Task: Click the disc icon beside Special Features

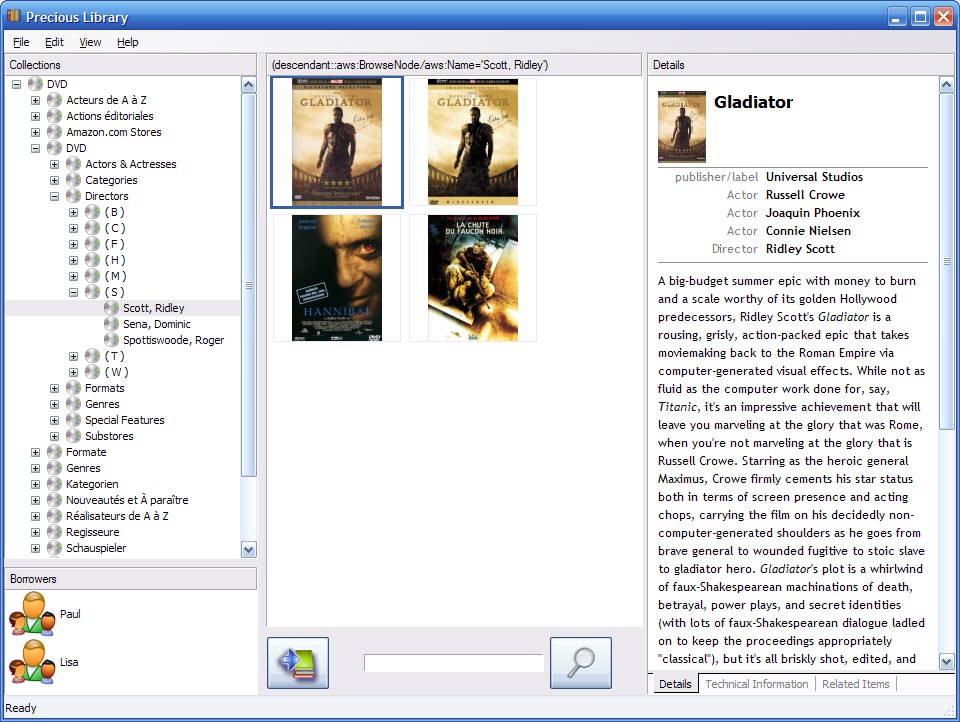Action: 73,419
